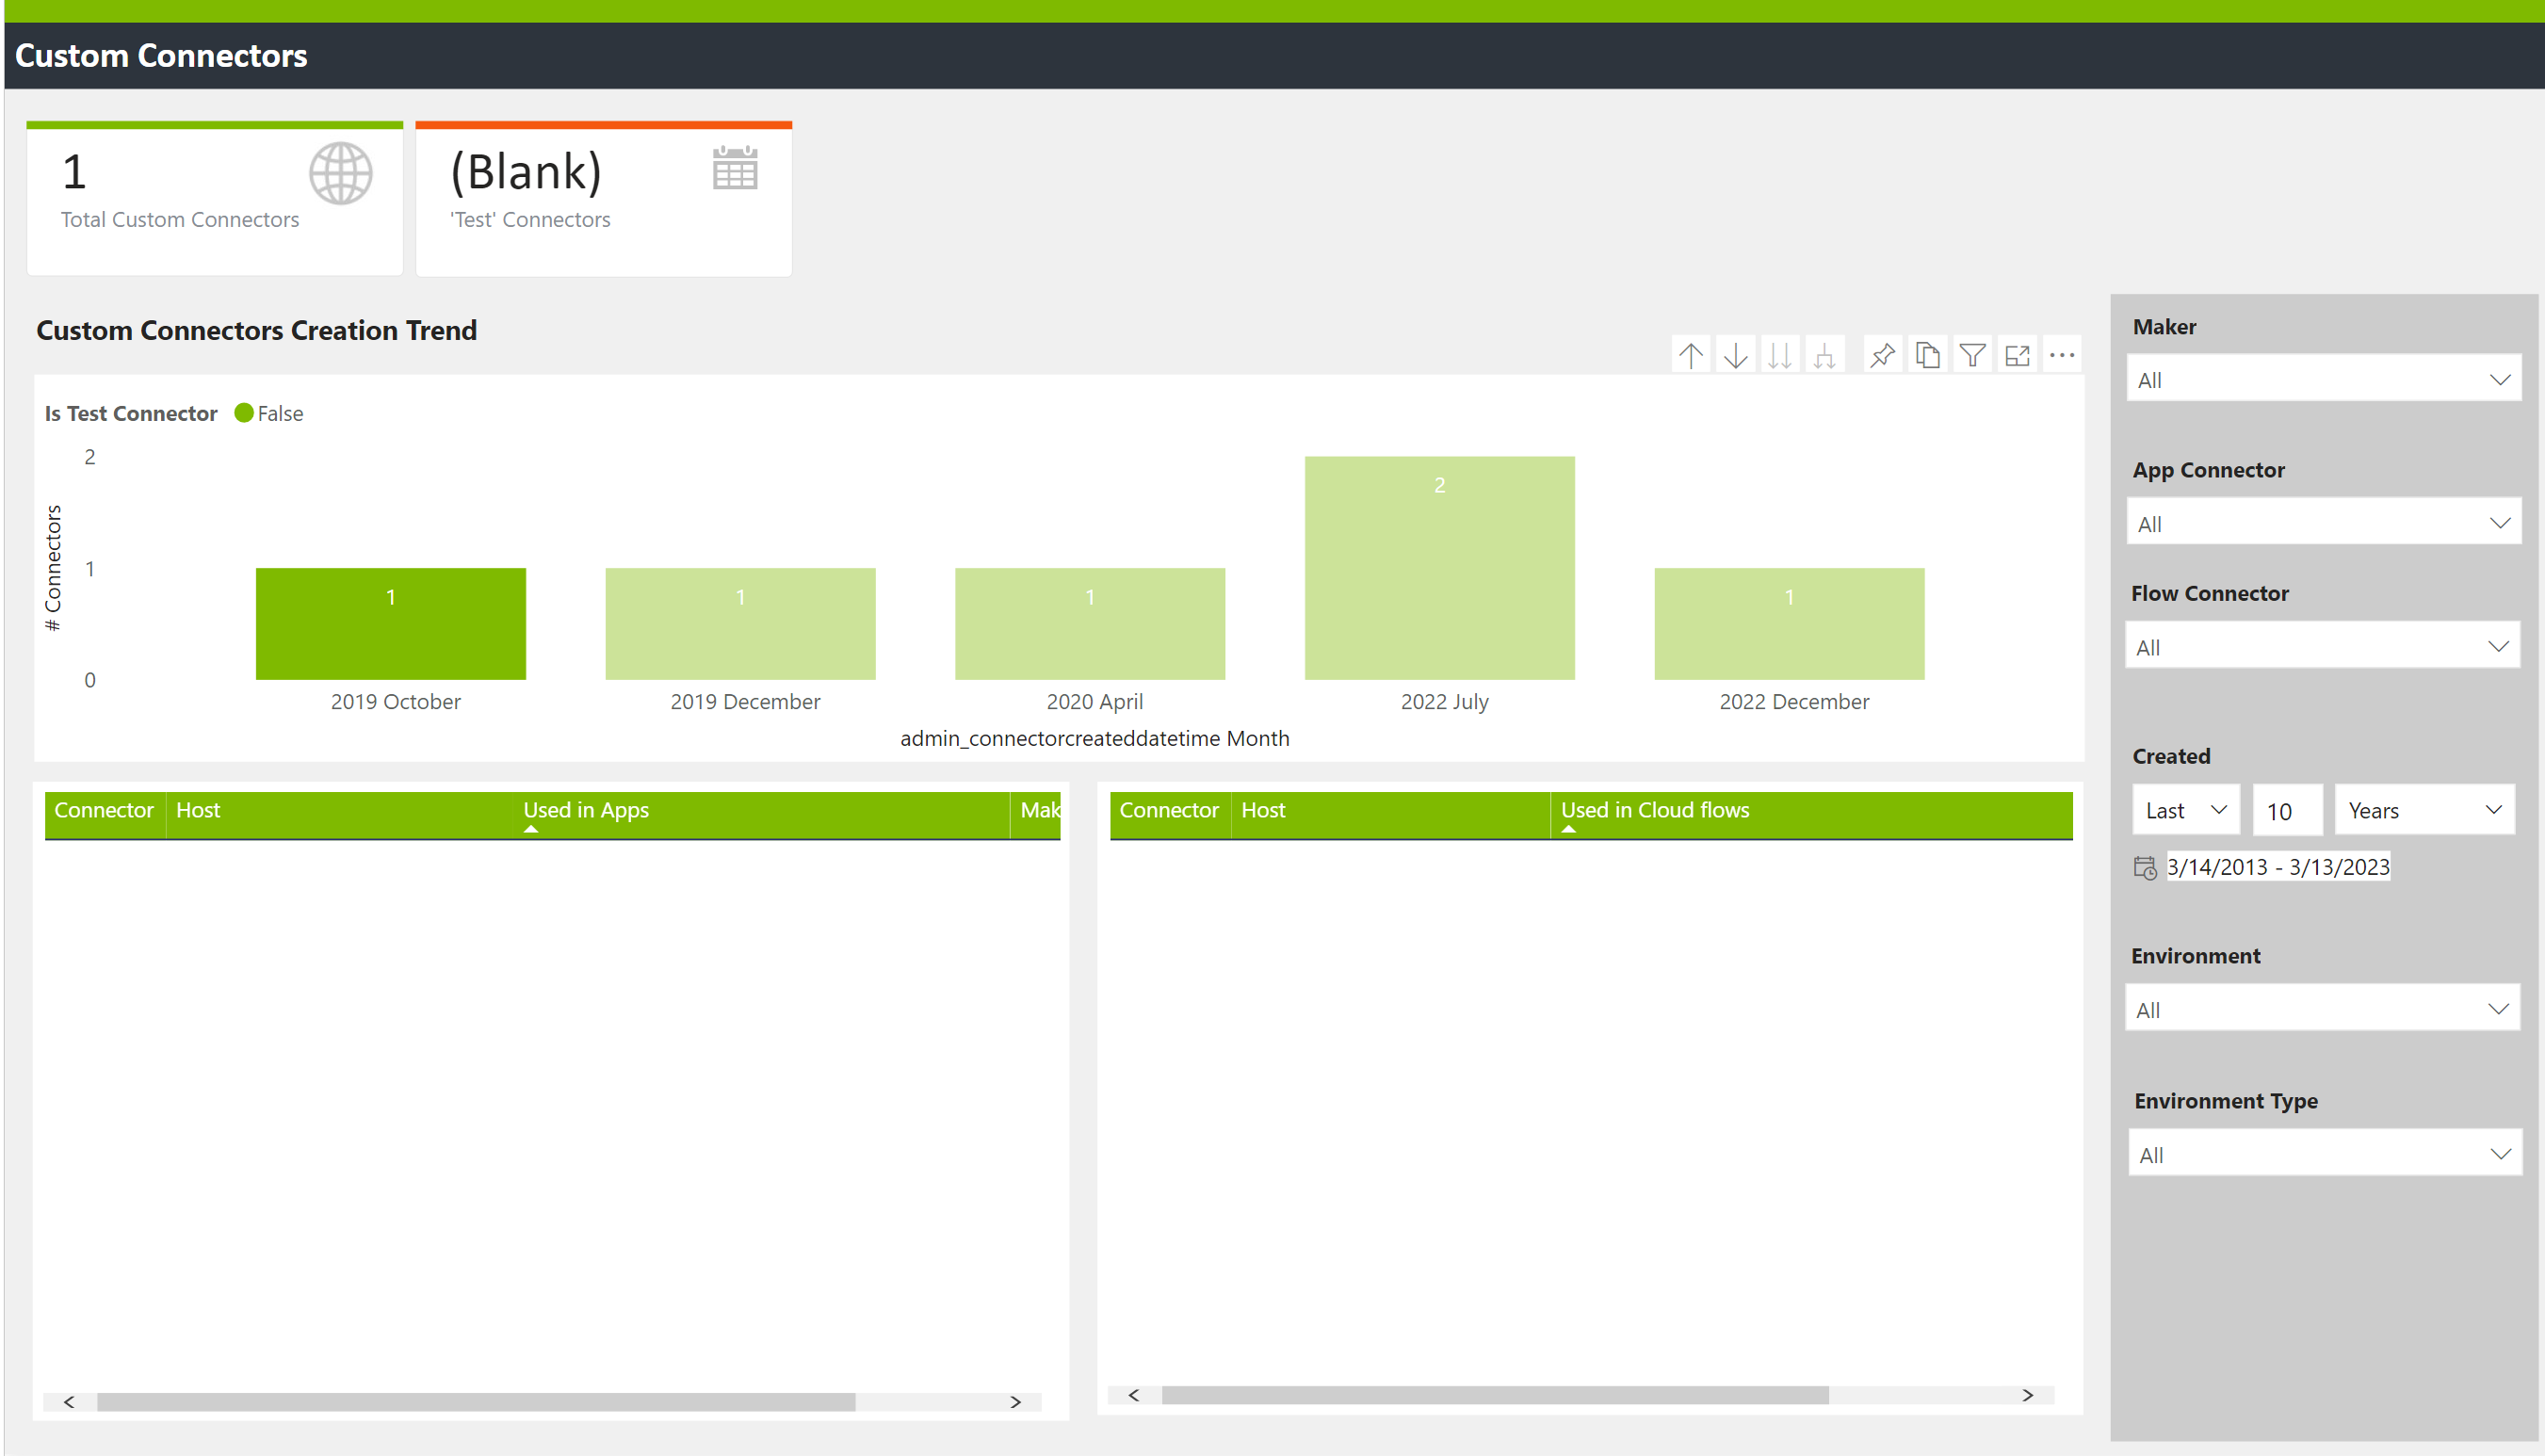Go to next level in hierarchy icon

1780,356
